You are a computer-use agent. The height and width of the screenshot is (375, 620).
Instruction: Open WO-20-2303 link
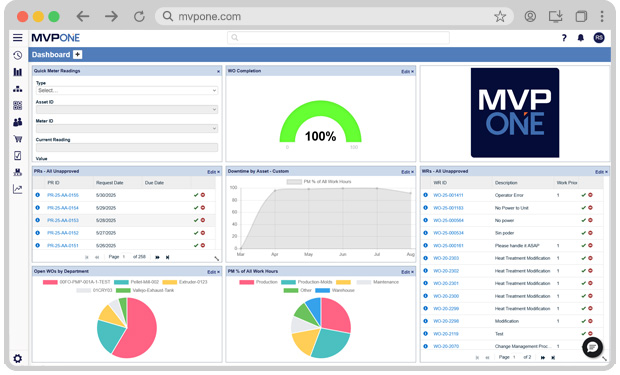tap(446, 258)
